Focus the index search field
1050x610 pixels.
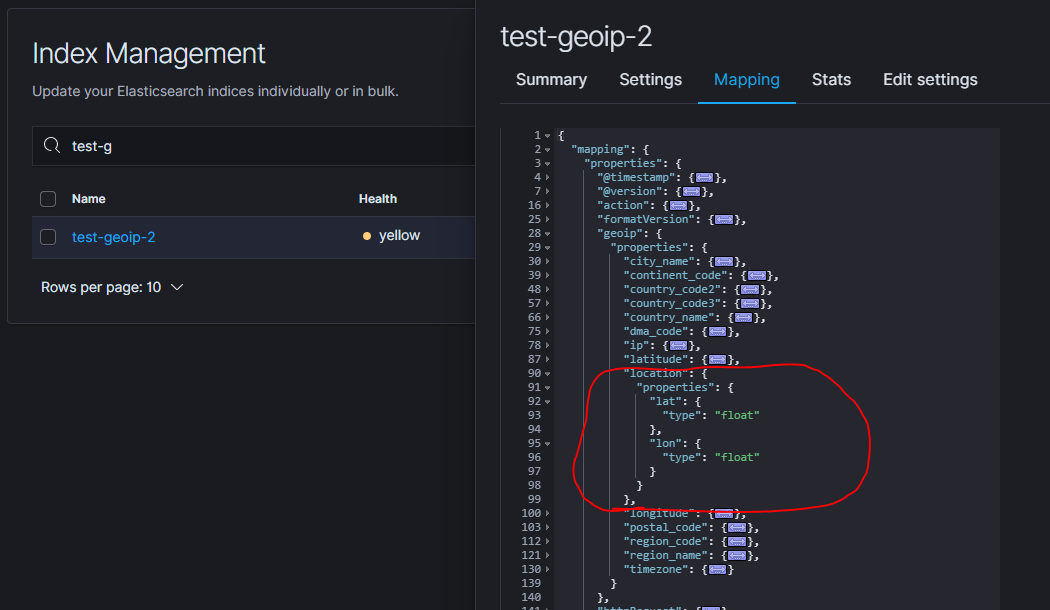(254, 146)
